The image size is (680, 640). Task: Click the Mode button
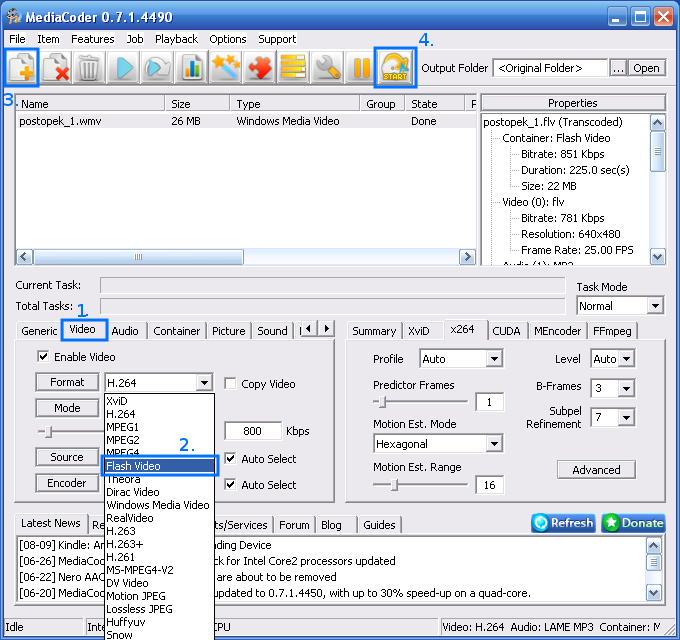pos(67,408)
